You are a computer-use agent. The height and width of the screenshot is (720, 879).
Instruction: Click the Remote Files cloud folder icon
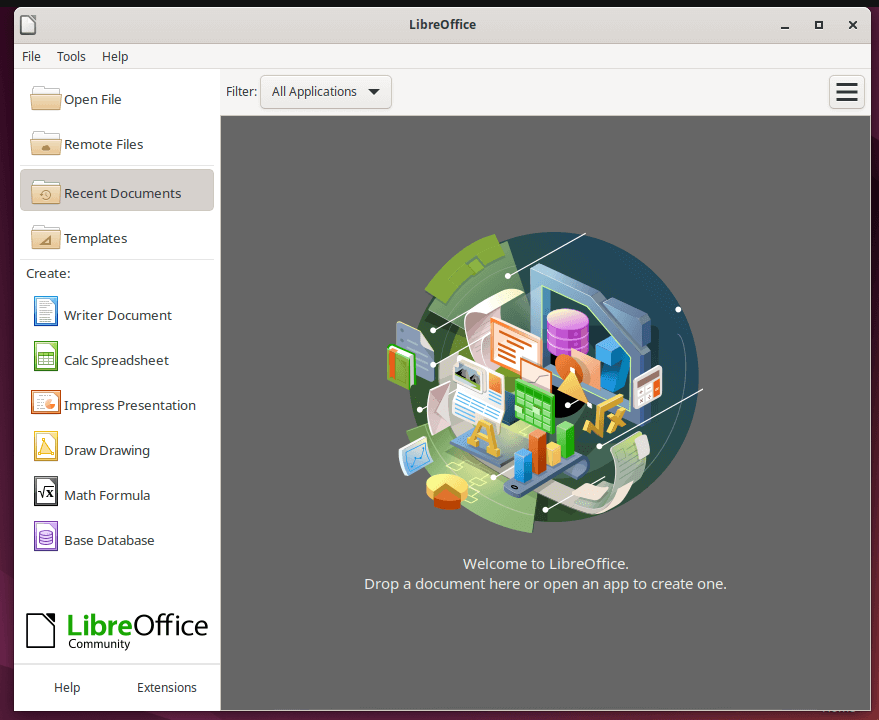[45, 144]
